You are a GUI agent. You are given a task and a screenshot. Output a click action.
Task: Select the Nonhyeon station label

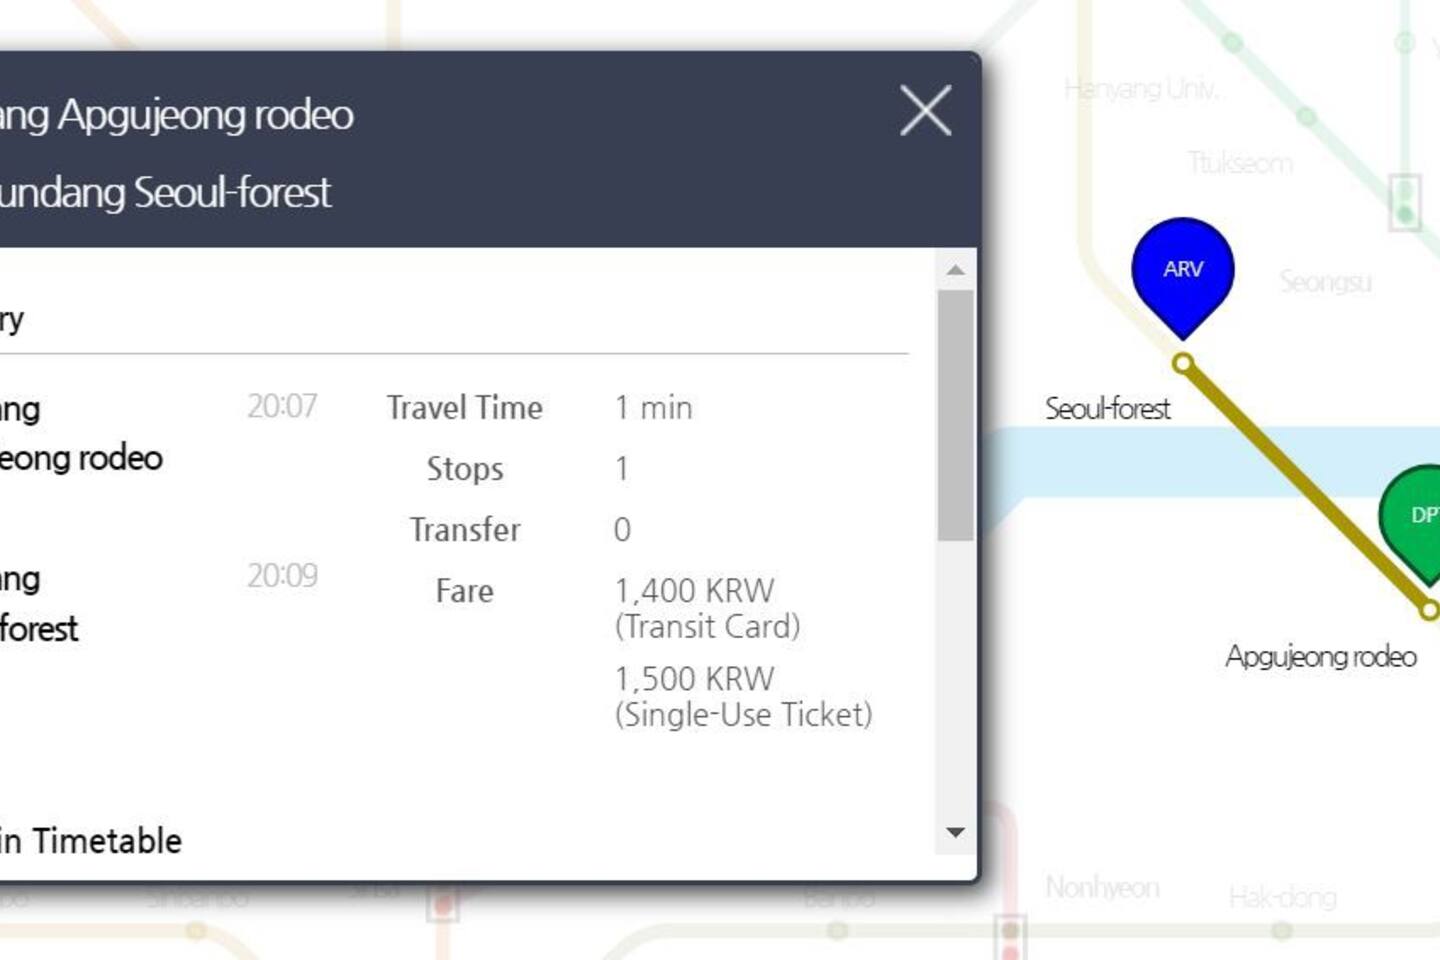coord(1102,888)
